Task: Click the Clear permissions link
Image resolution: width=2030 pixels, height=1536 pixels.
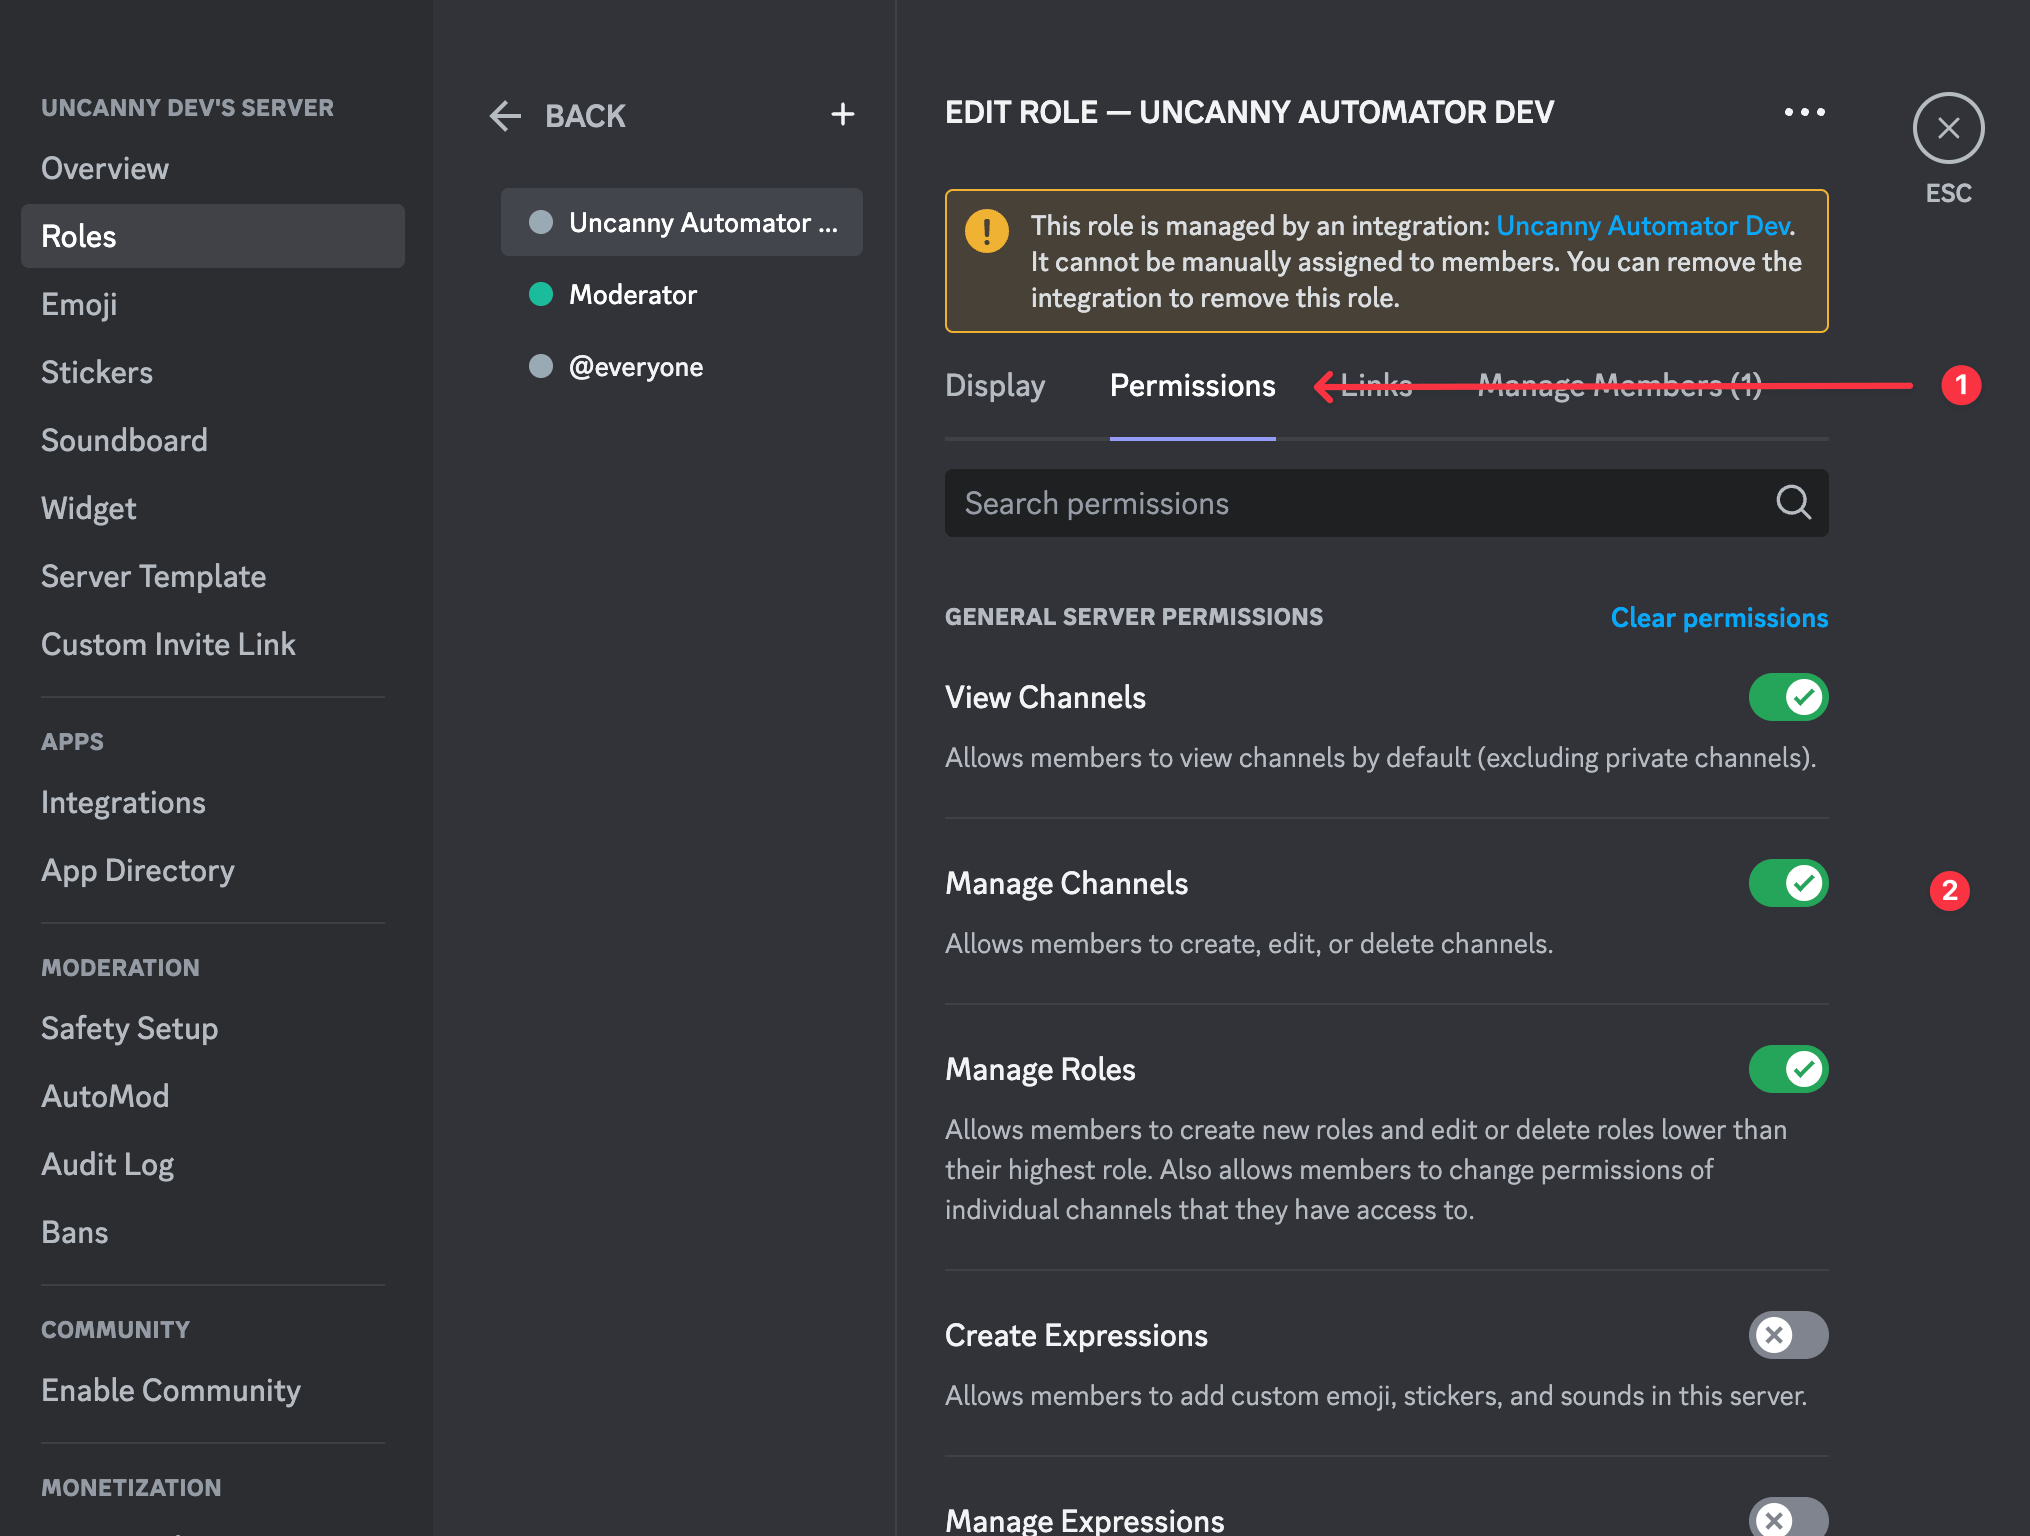Action: coord(1718,617)
